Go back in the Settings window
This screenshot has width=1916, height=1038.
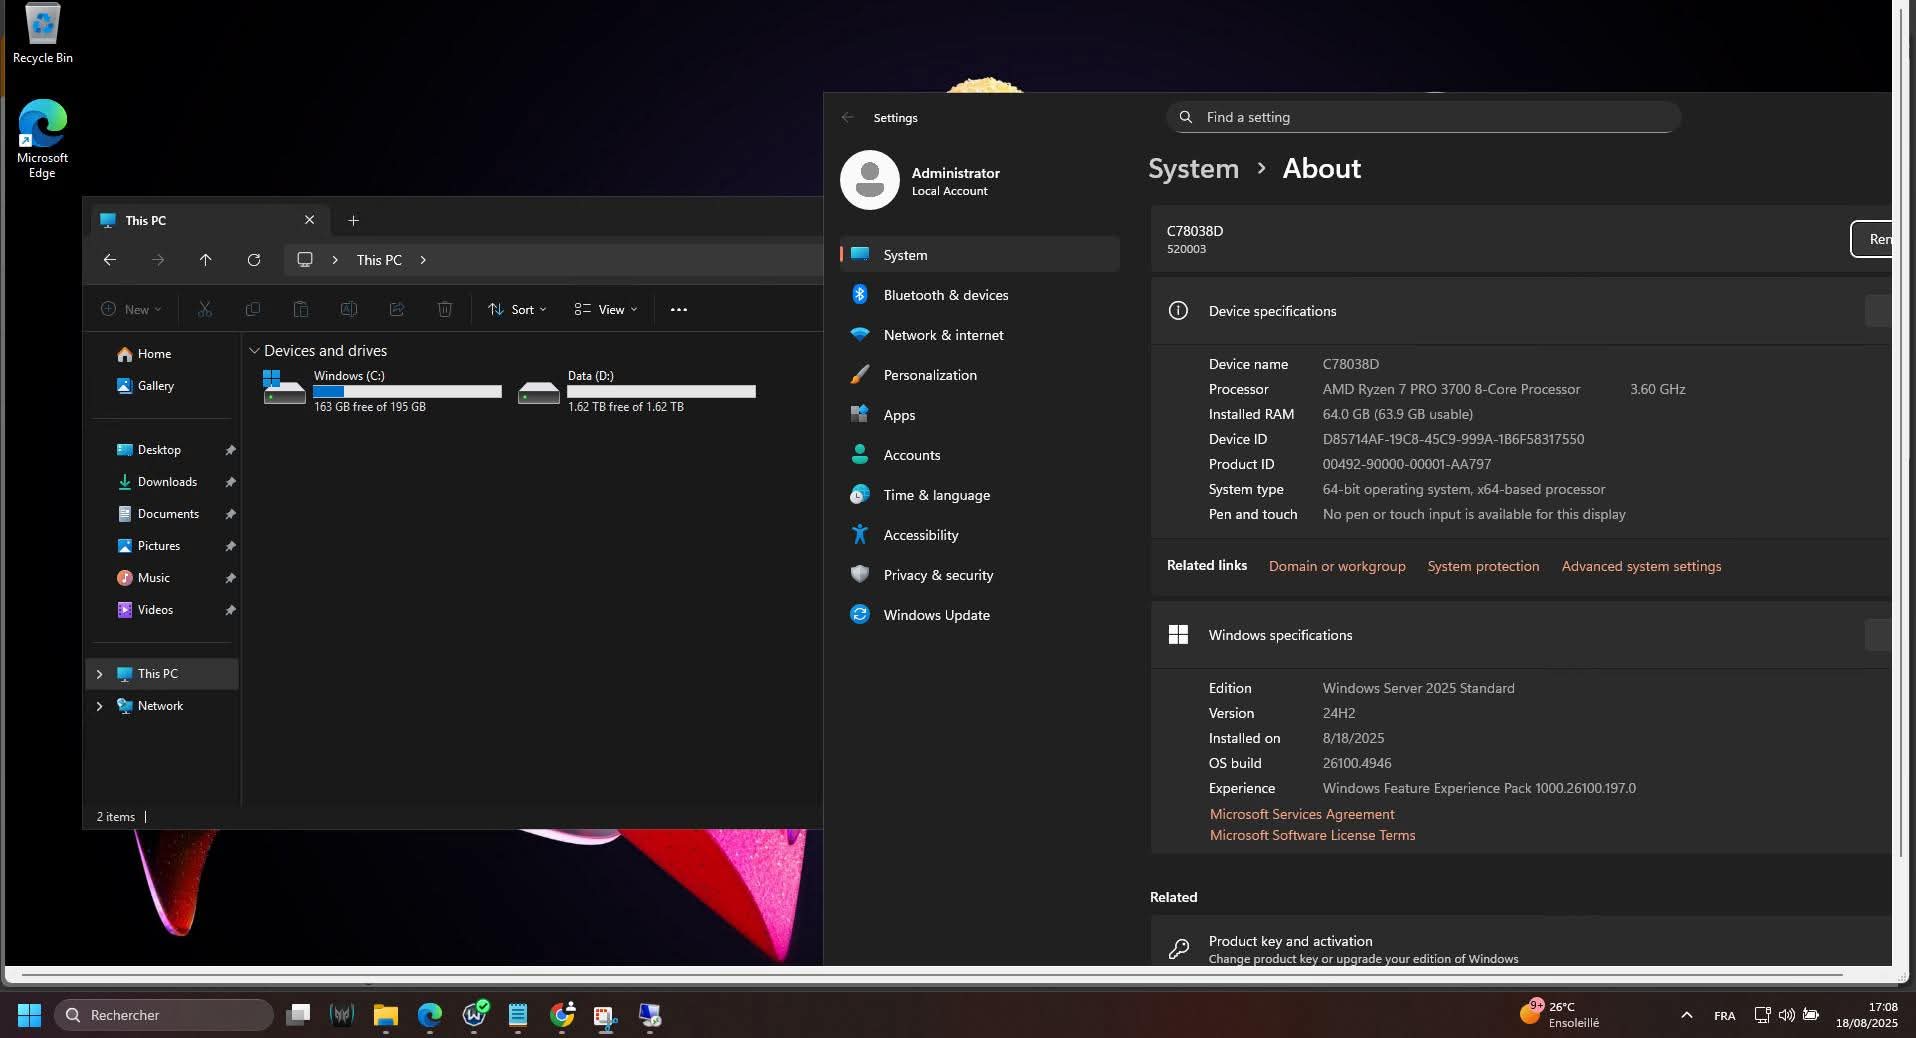point(848,117)
